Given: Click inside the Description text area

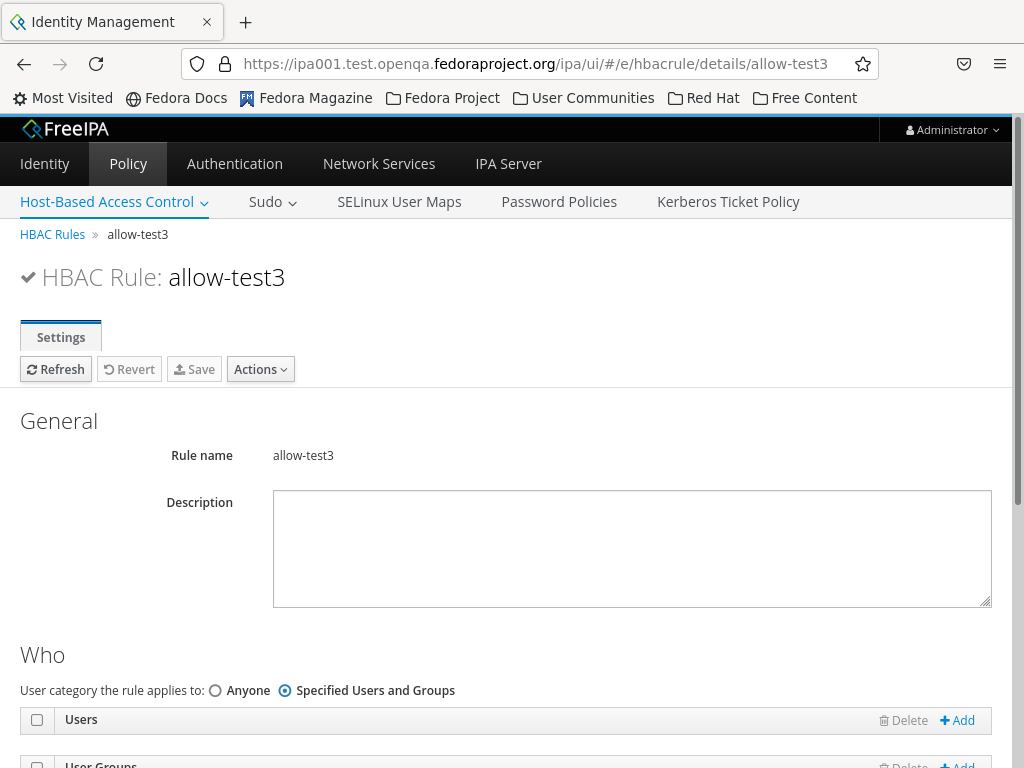Looking at the screenshot, I should click(x=632, y=549).
